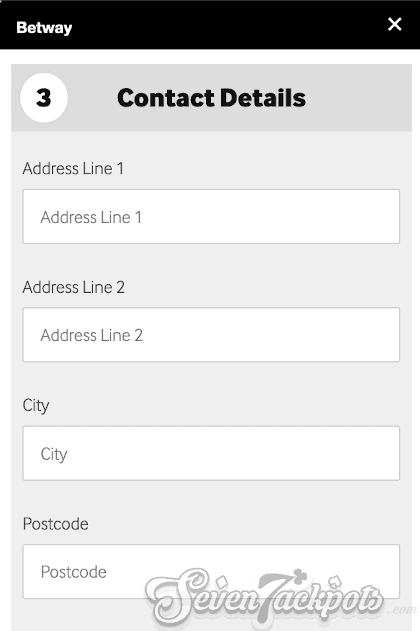This screenshot has width=420, height=631.
Task: Close the Betway registration dialog
Action: (x=395, y=24)
